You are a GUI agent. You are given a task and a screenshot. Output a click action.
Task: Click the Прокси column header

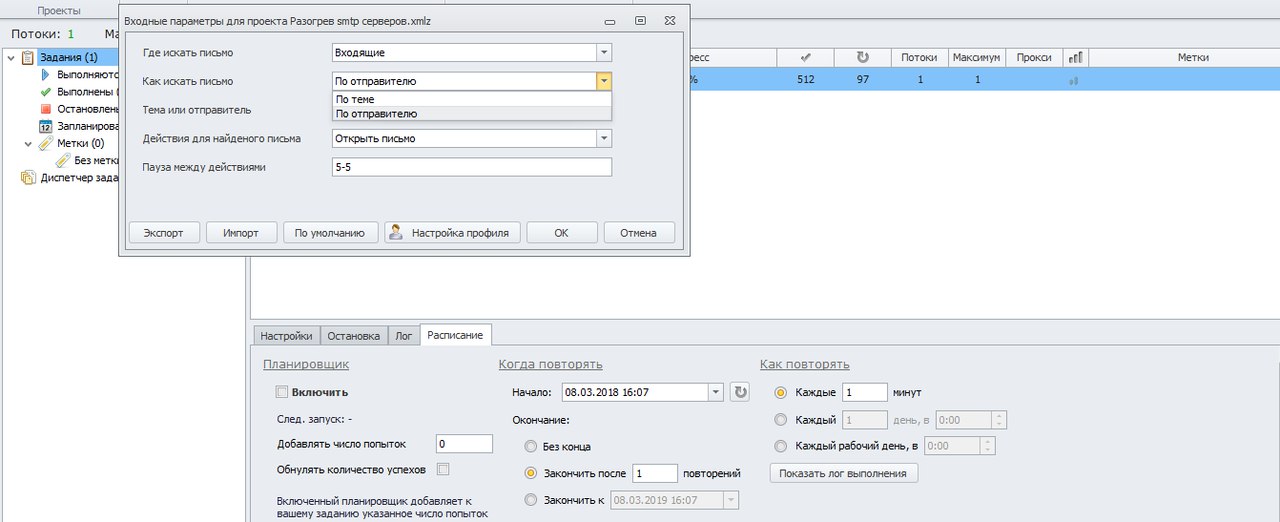tap(1034, 58)
